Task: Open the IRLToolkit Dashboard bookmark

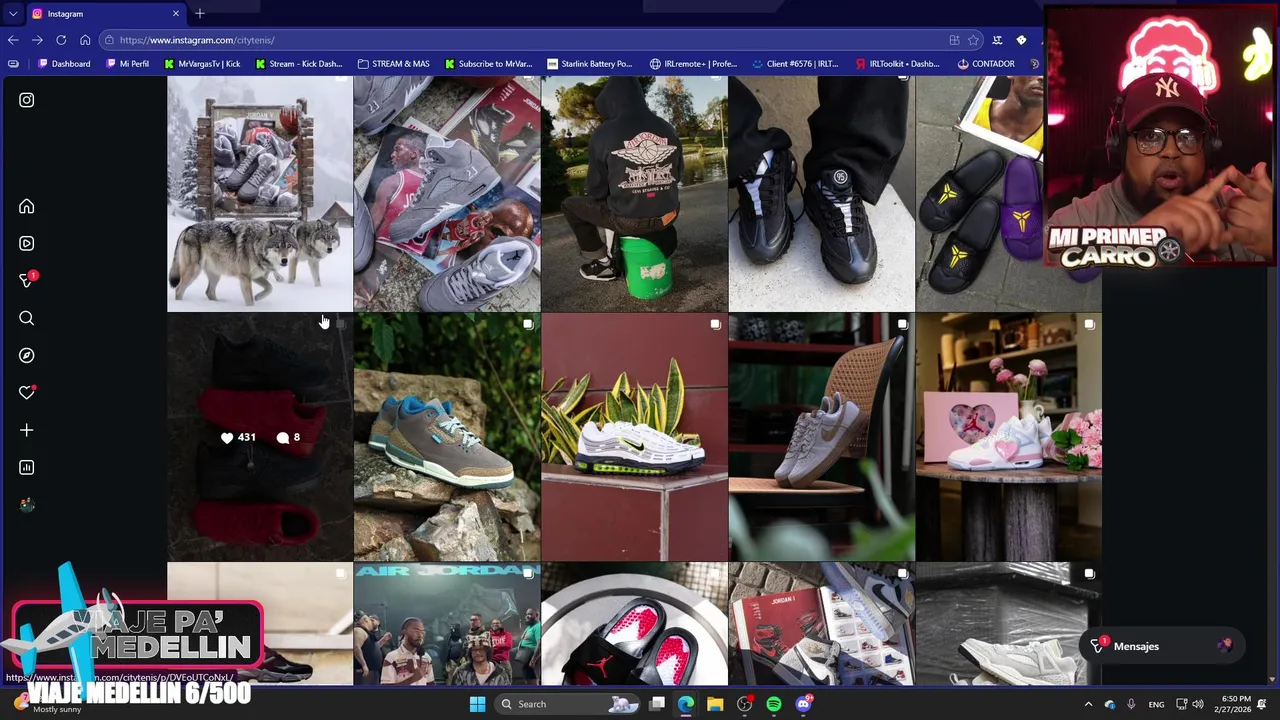Action: 897,64
